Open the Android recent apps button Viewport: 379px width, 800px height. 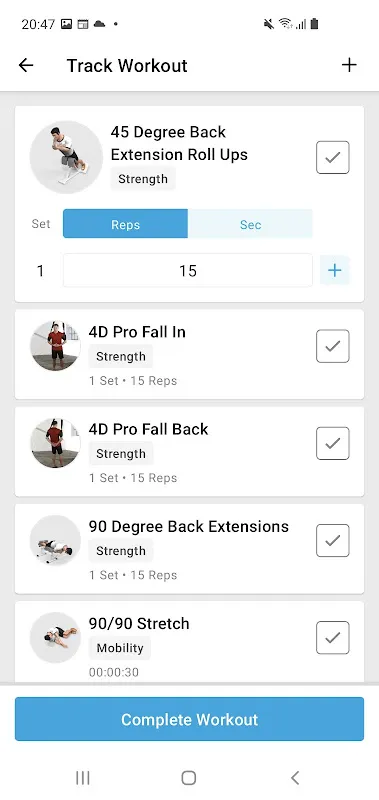point(83,778)
